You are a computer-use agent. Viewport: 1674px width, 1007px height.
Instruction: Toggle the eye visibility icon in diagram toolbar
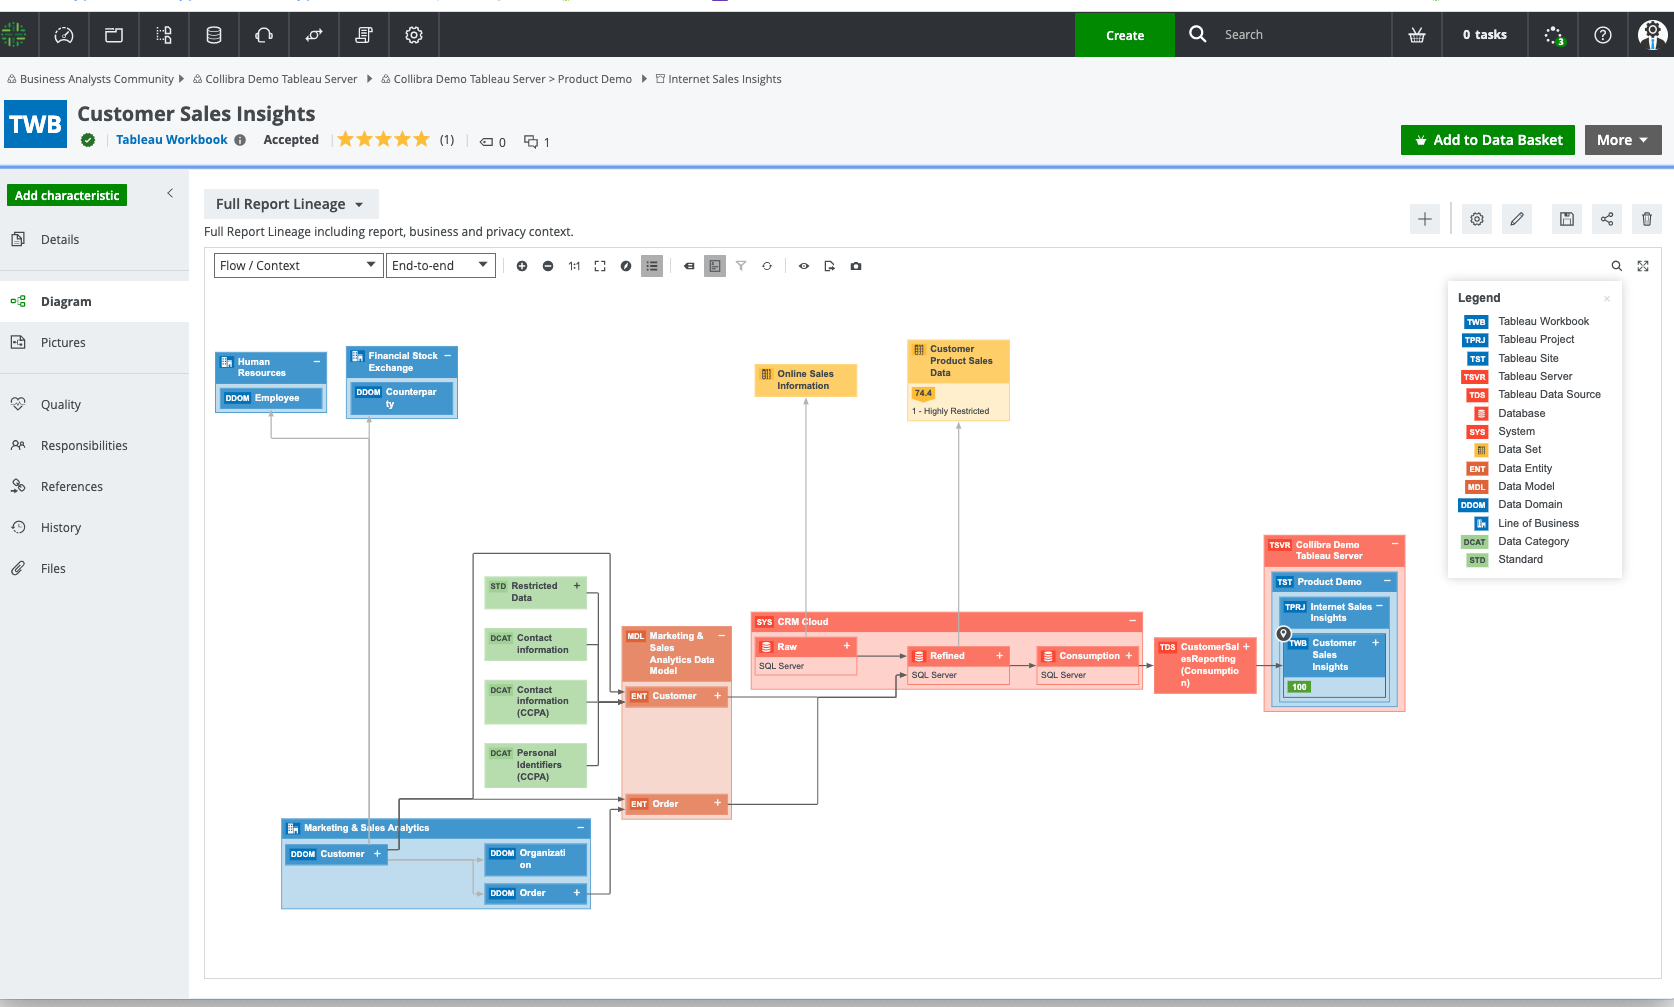(804, 266)
